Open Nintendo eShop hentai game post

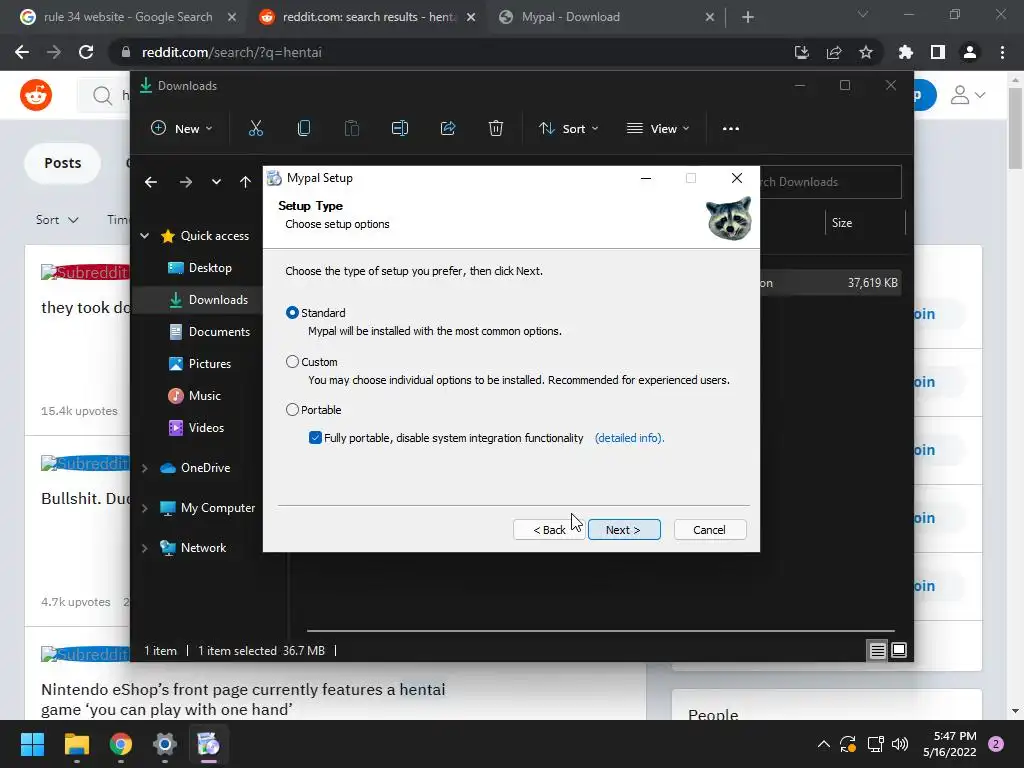[x=243, y=699]
